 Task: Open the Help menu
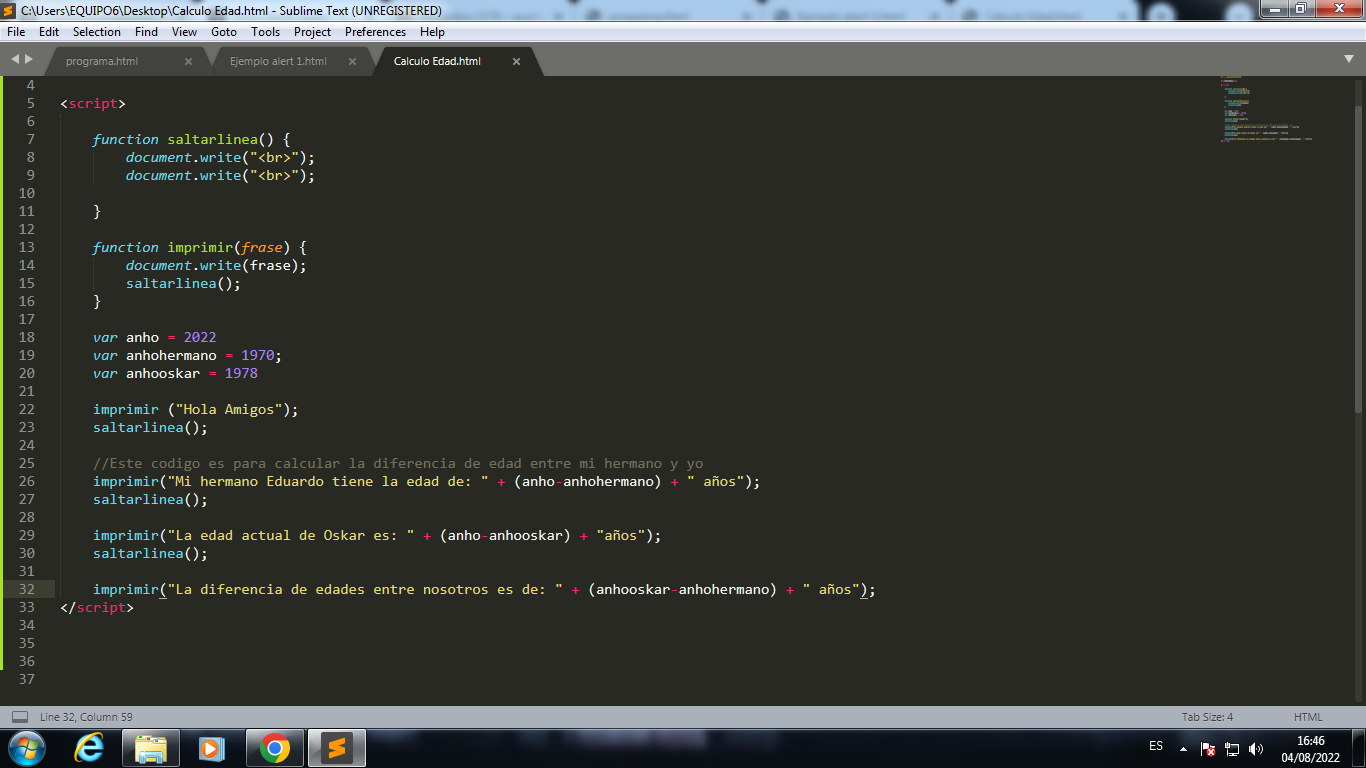point(432,32)
